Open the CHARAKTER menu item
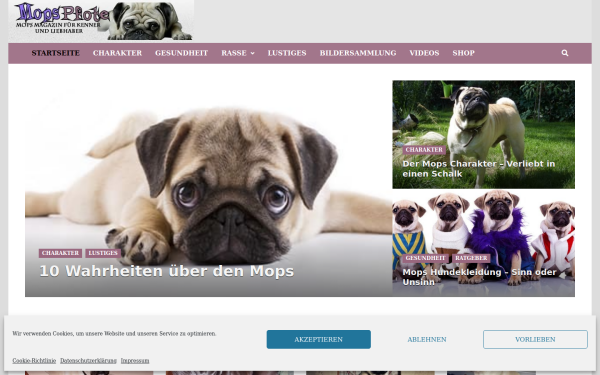 point(117,53)
